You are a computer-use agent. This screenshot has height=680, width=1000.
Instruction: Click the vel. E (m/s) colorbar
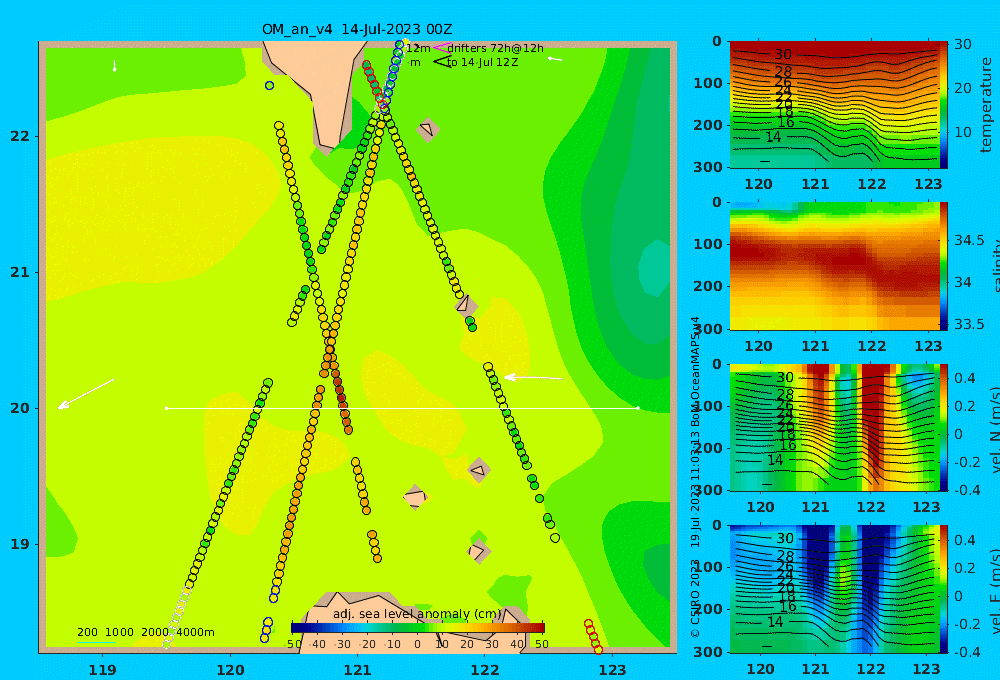pyautogui.click(x=943, y=589)
